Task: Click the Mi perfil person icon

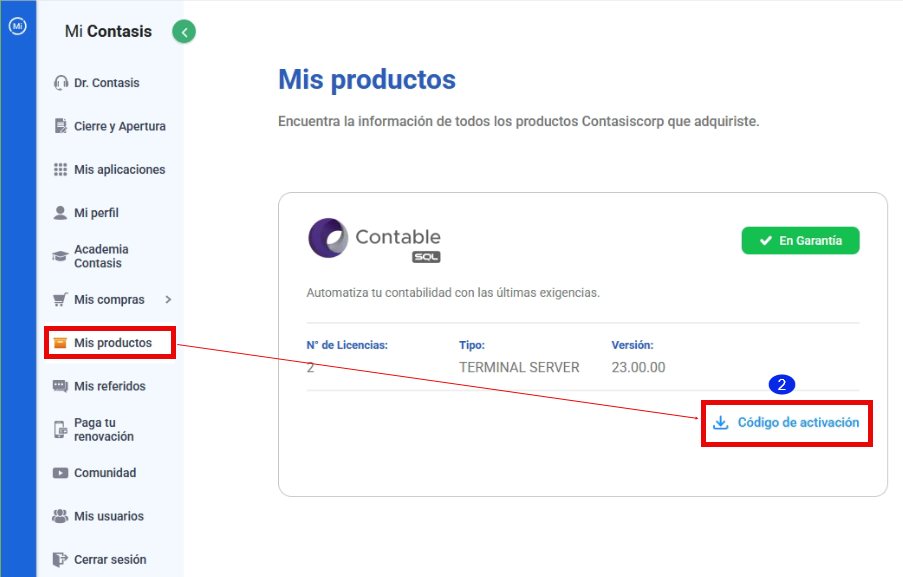Action: click(x=60, y=212)
